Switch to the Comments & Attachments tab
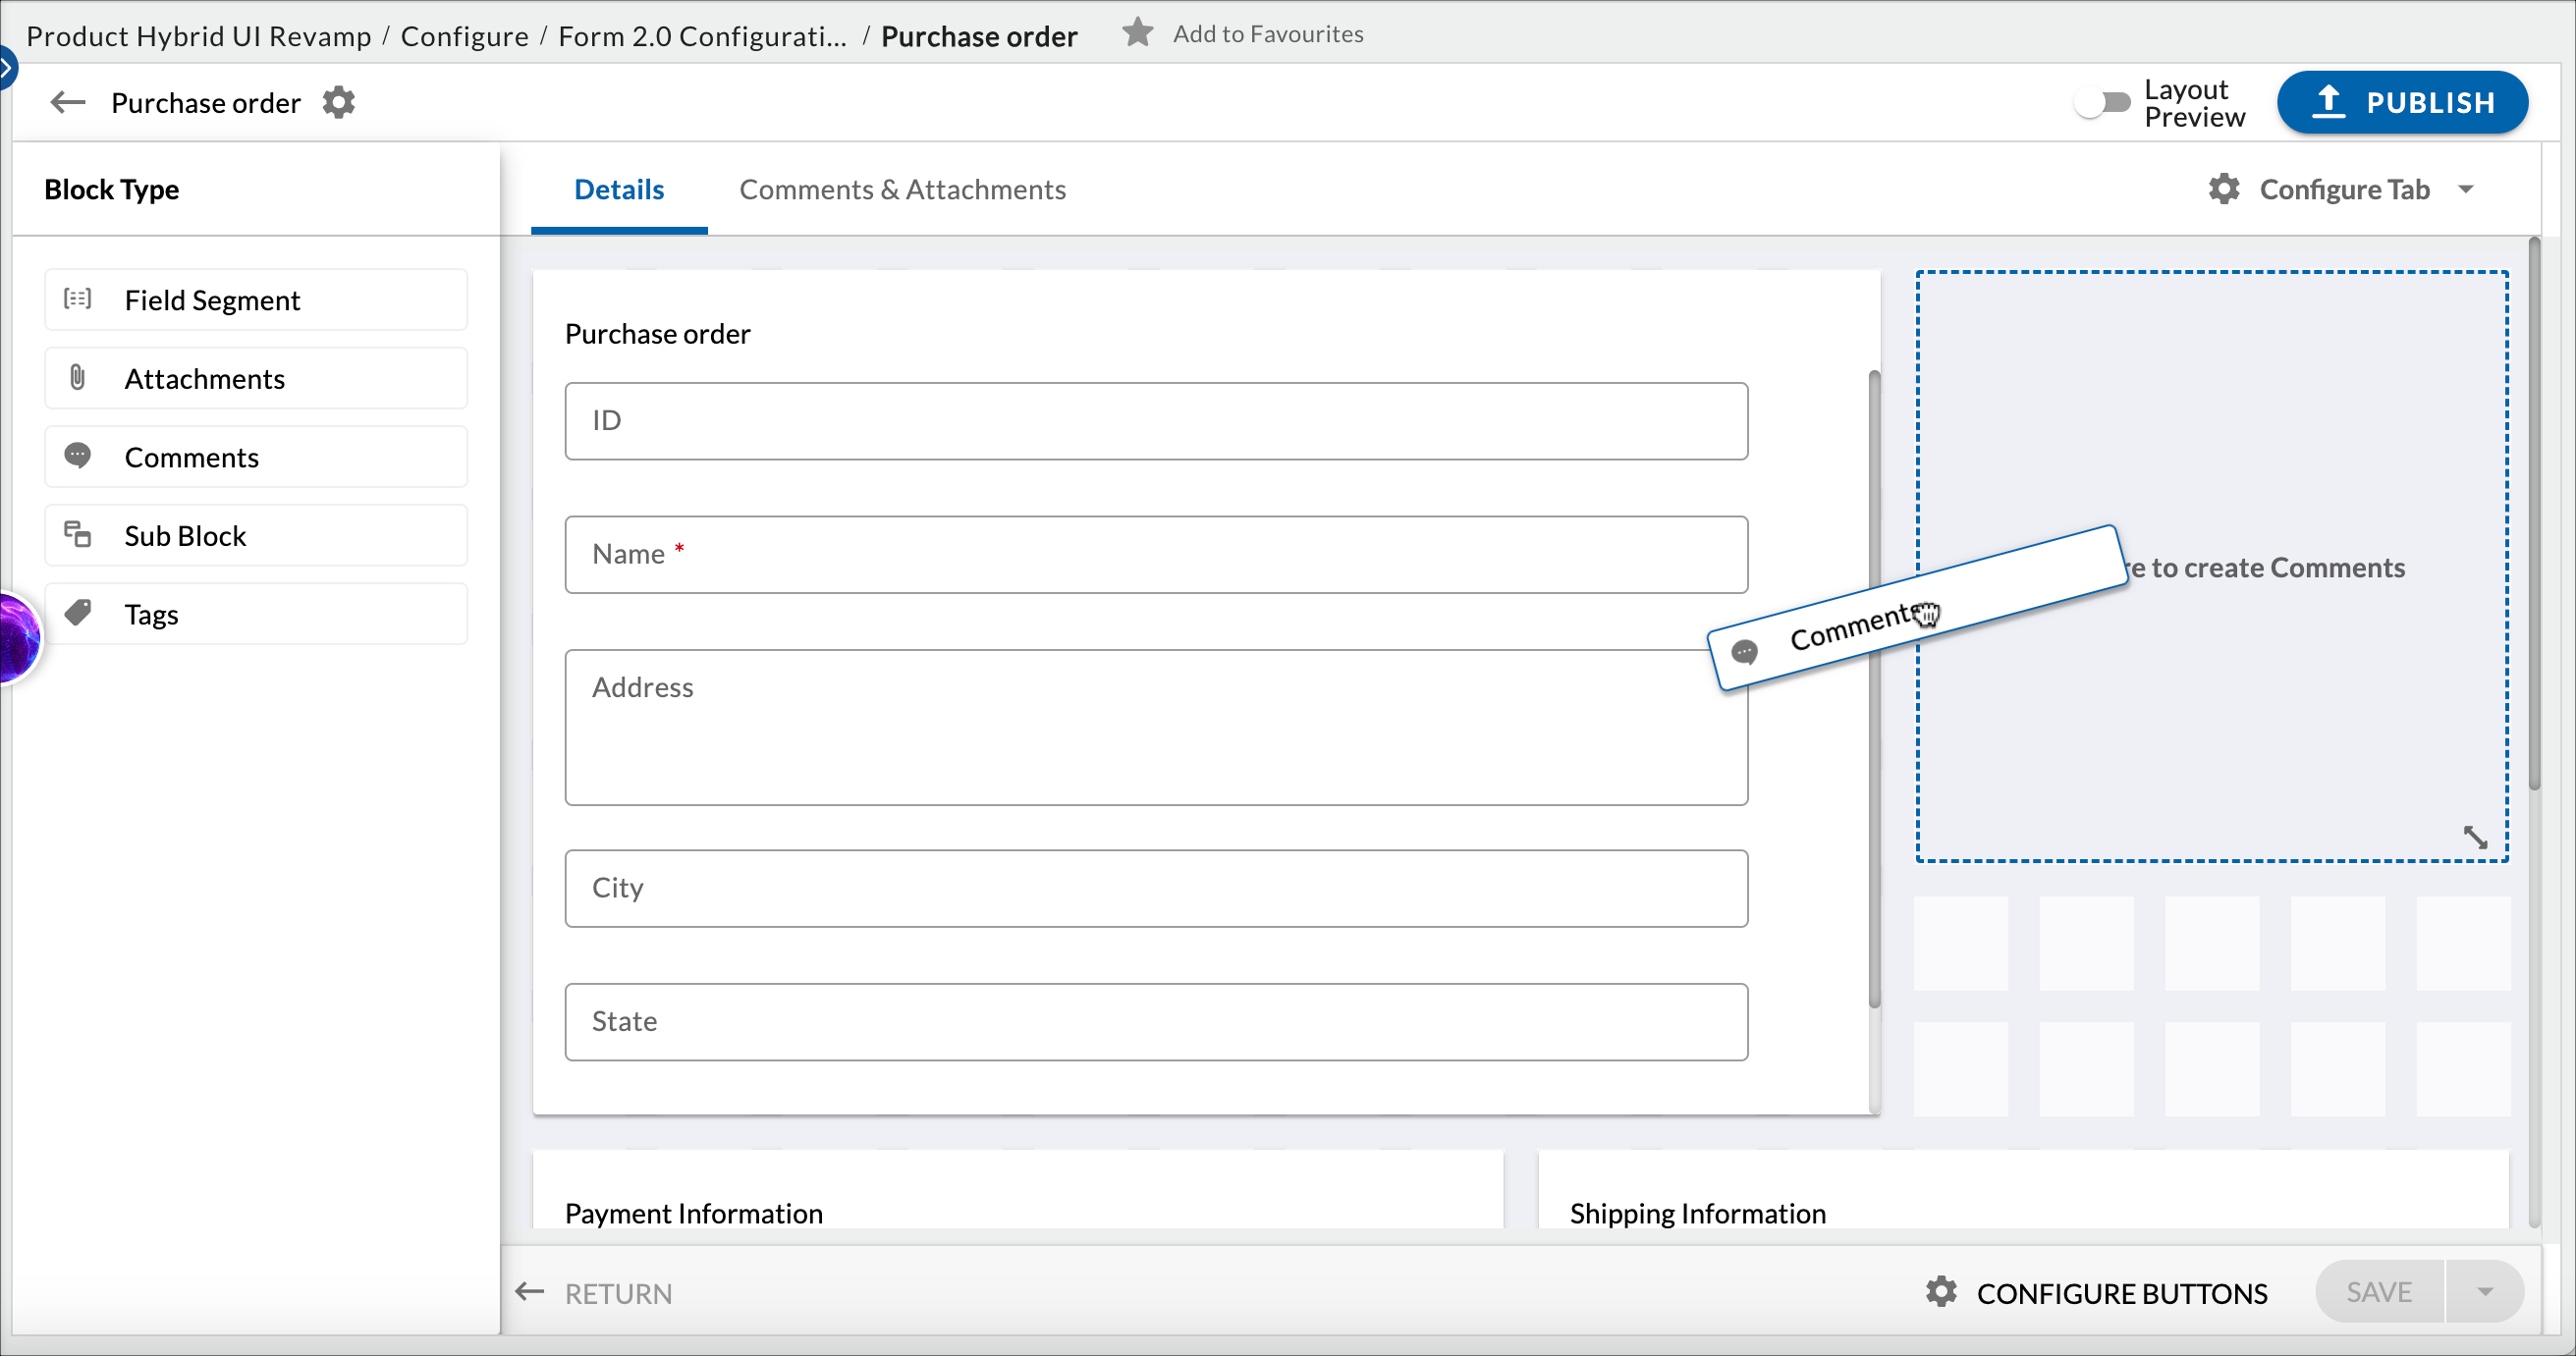The width and height of the screenshot is (2576, 1356). click(902, 189)
